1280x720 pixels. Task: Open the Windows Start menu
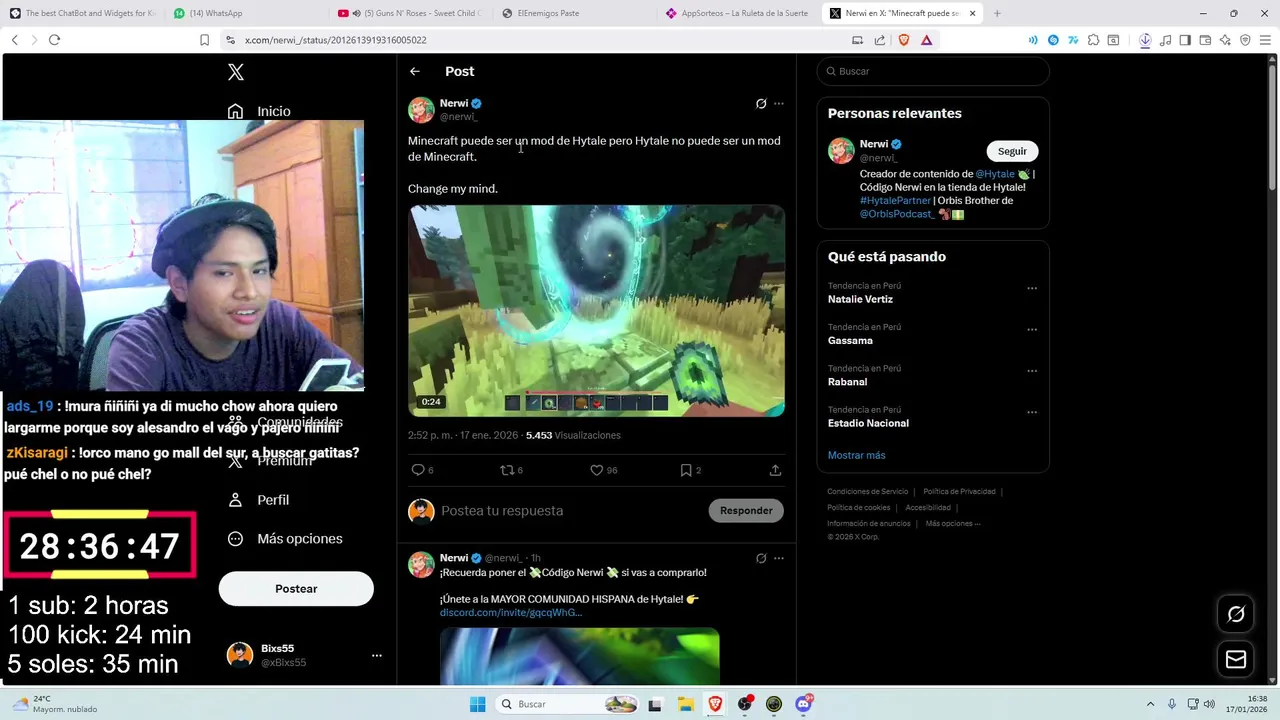point(477,704)
